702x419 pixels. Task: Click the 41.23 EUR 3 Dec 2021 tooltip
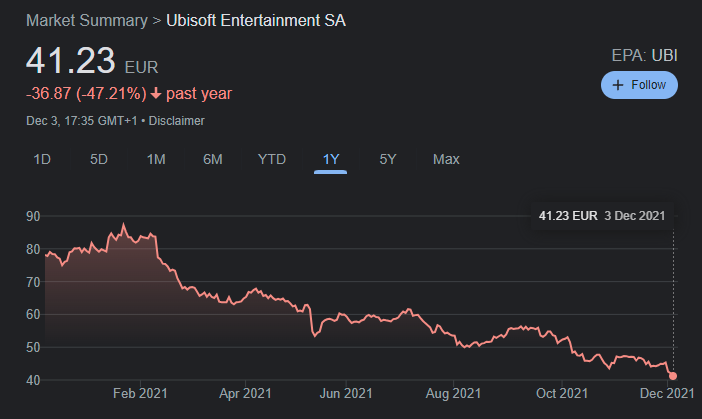pos(602,216)
